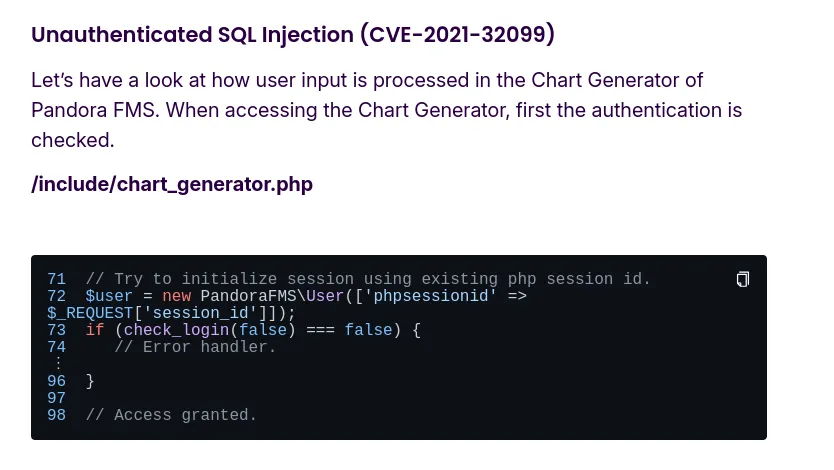Click the 'new' keyword in line 72
Image resolution: width=834 pixels, height=470 pixels.
tap(176, 296)
